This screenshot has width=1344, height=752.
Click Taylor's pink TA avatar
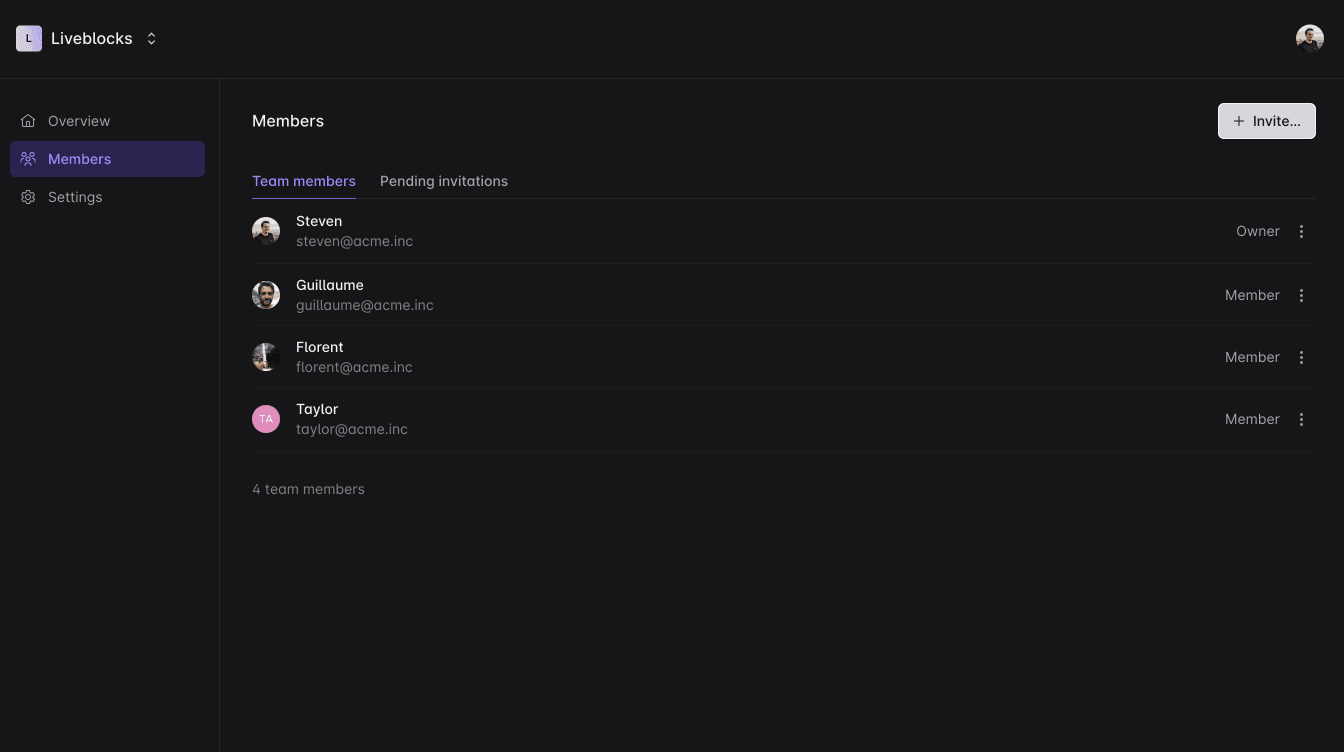click(x=266, y=419)
